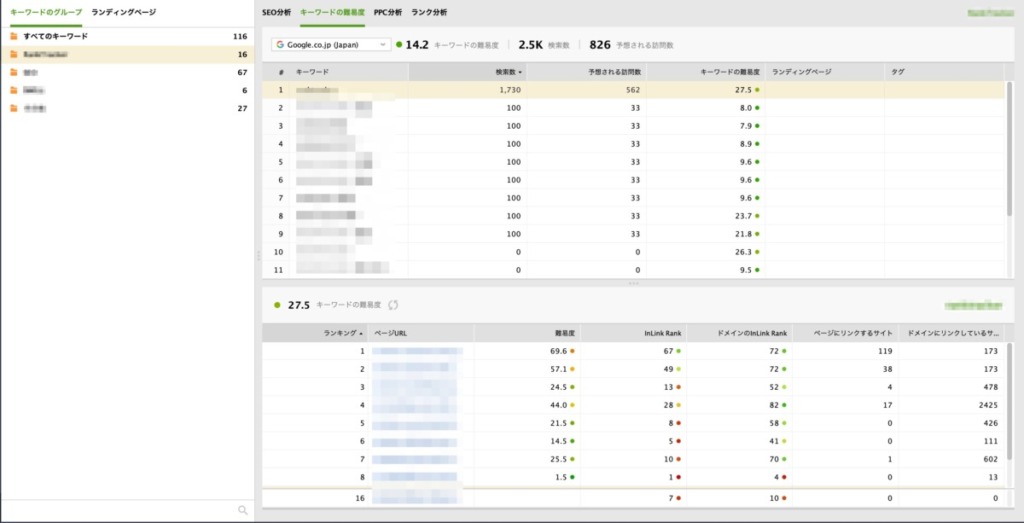This screenshot has width=1024, height=523.
Task: Sort by InLink Rank column header
Action: 633,333
